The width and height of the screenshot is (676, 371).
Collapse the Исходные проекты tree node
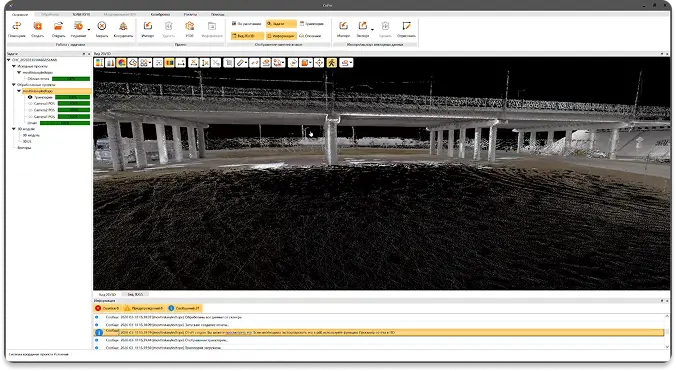coord(14,66)
